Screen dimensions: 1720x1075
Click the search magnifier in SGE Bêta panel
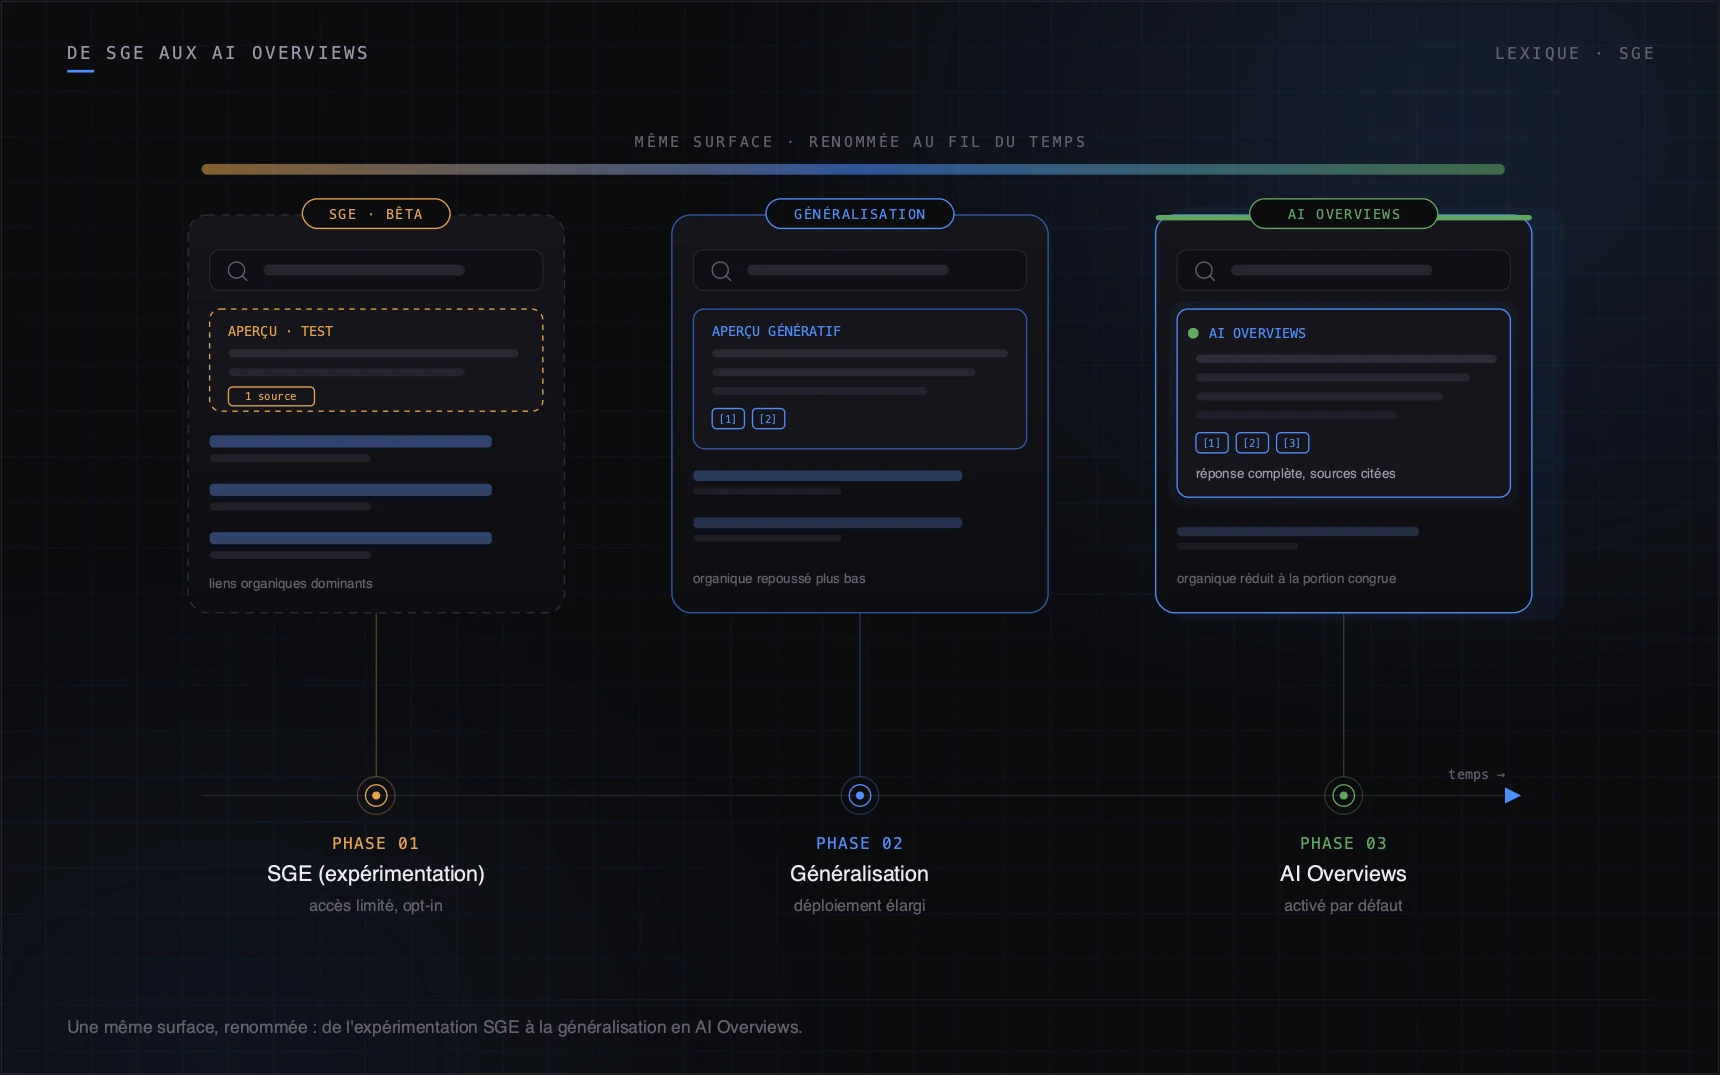[x=237, y=271]
